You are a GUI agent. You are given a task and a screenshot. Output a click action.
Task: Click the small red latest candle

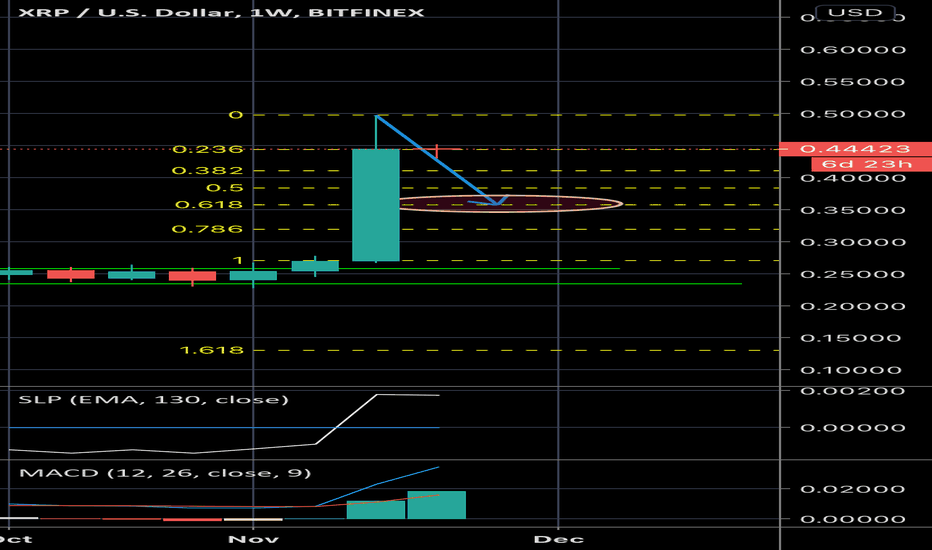[436, 150]
